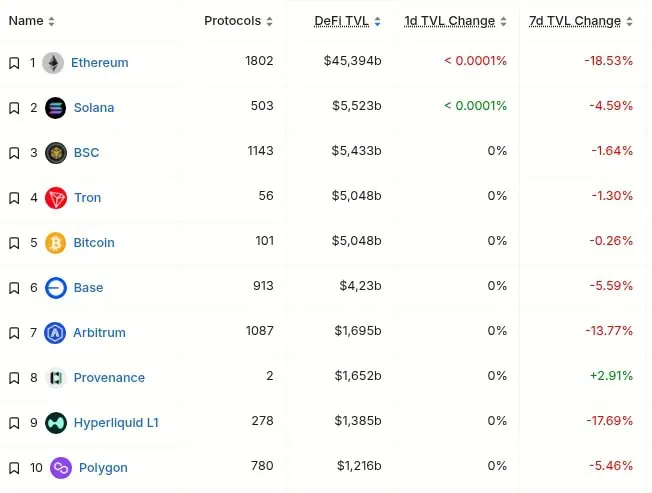Open the Provenance chain link

109,377
